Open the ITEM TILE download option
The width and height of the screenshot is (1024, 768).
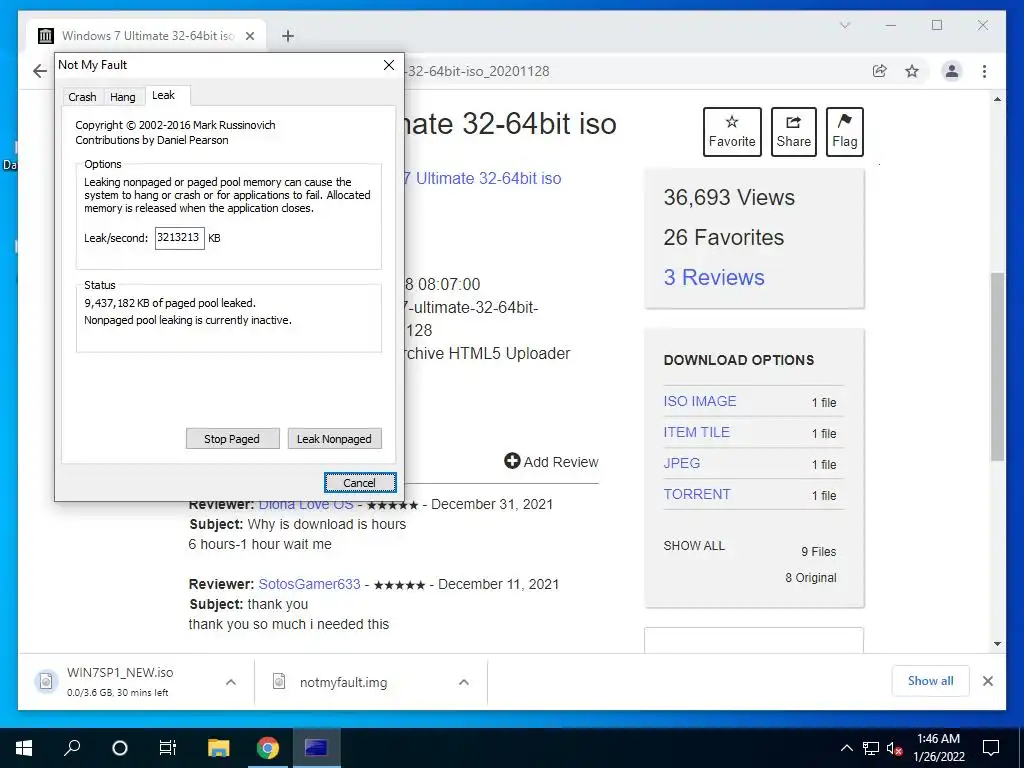[x=696, y=432]
